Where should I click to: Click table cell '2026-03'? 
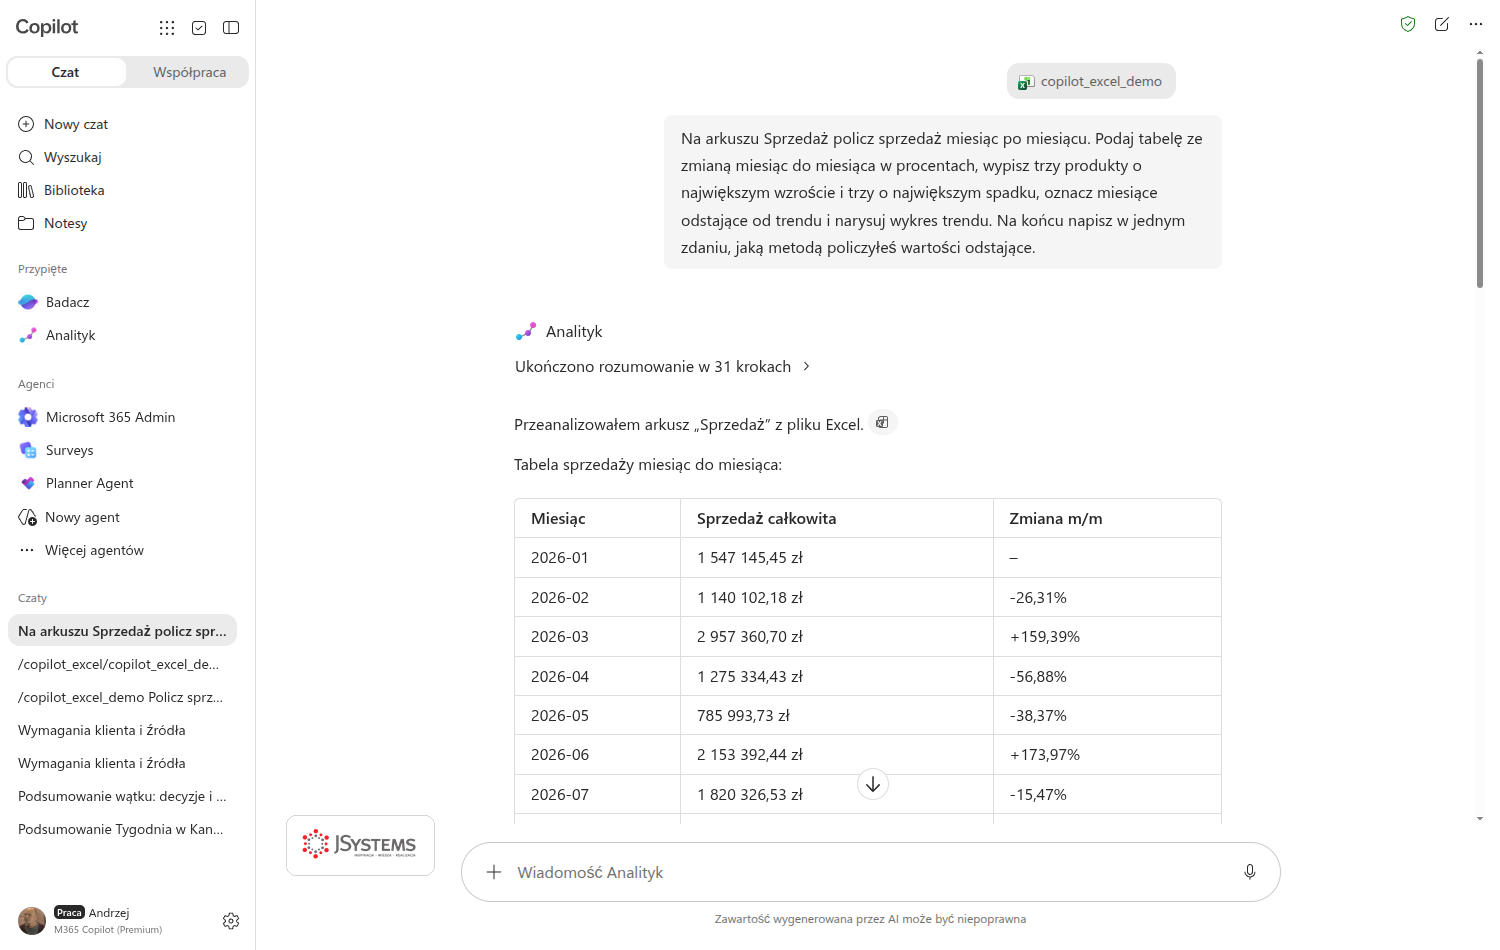click(598, 637)
